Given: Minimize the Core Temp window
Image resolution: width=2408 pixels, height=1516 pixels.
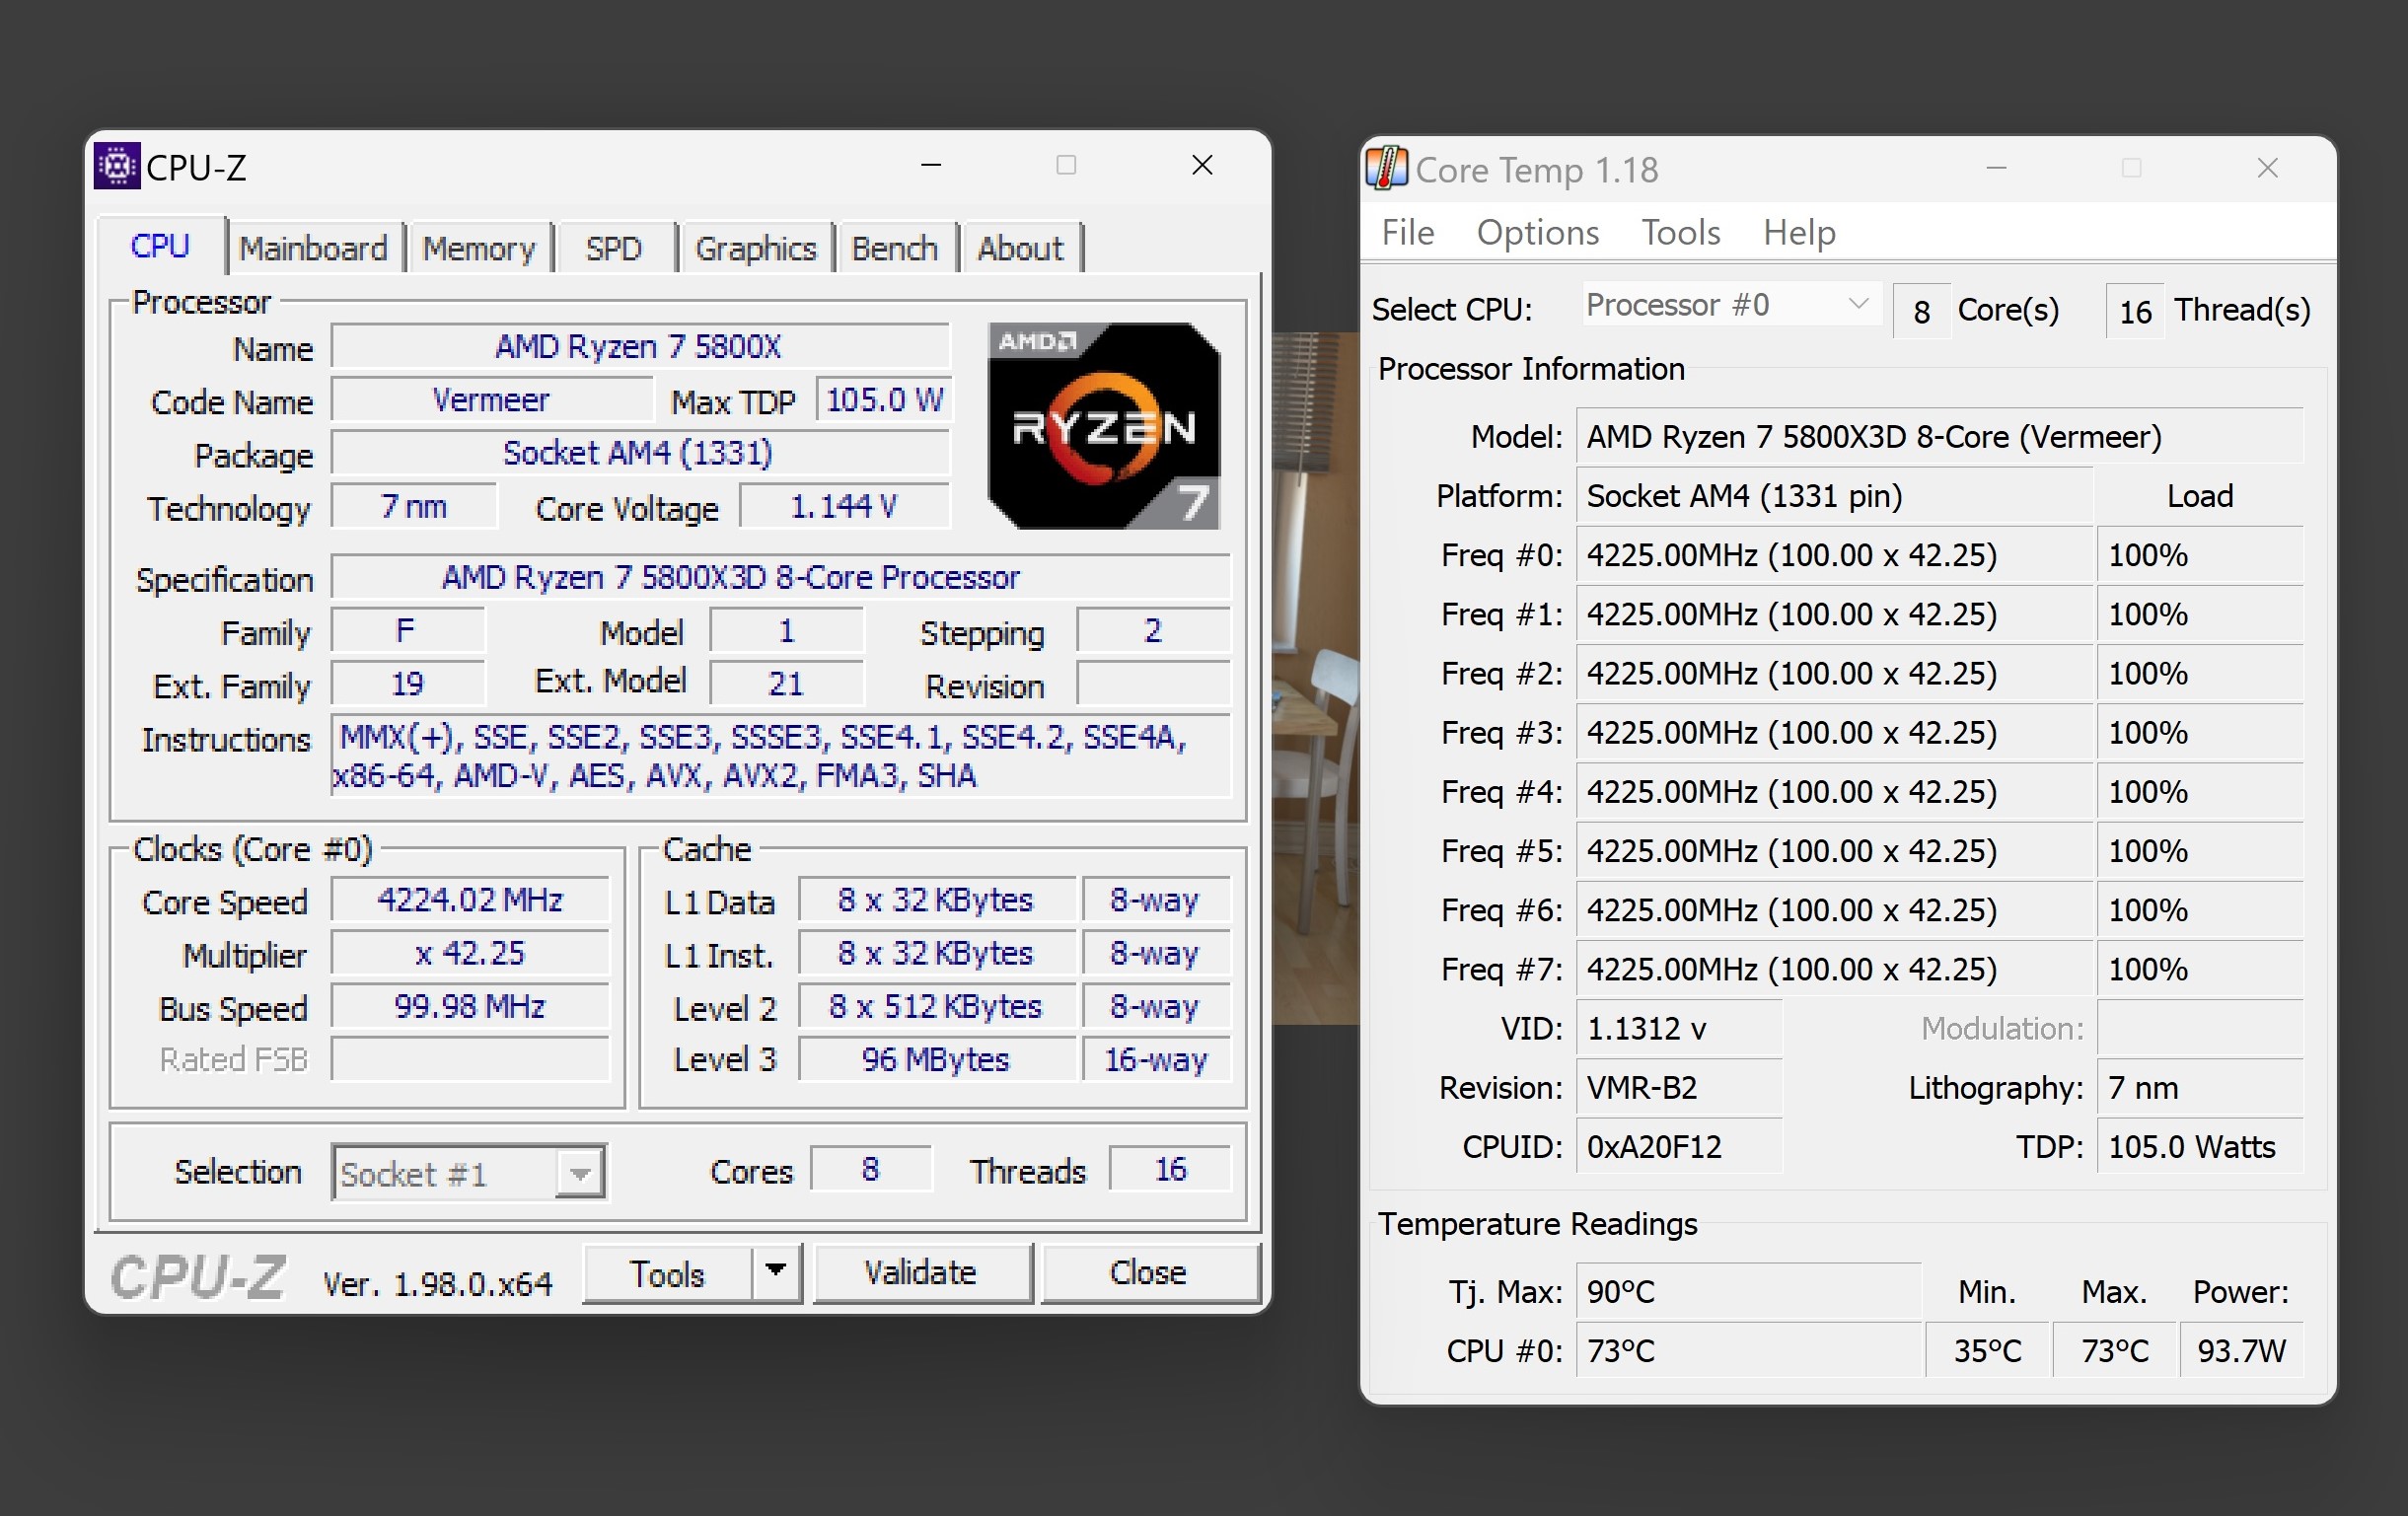Looking at the screenshot, I should (1996, 168).
